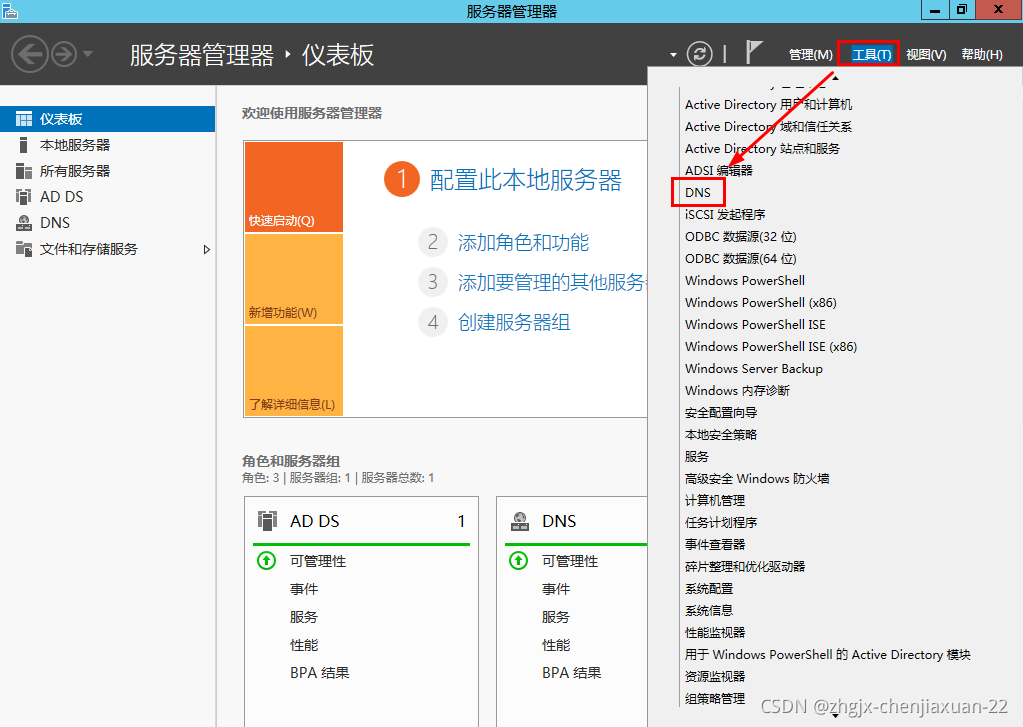The height and width of the screenshot is (727, 1023).
Task: Expand 文件和存储服务 submenu arrow
Action: tap(206, 249)
